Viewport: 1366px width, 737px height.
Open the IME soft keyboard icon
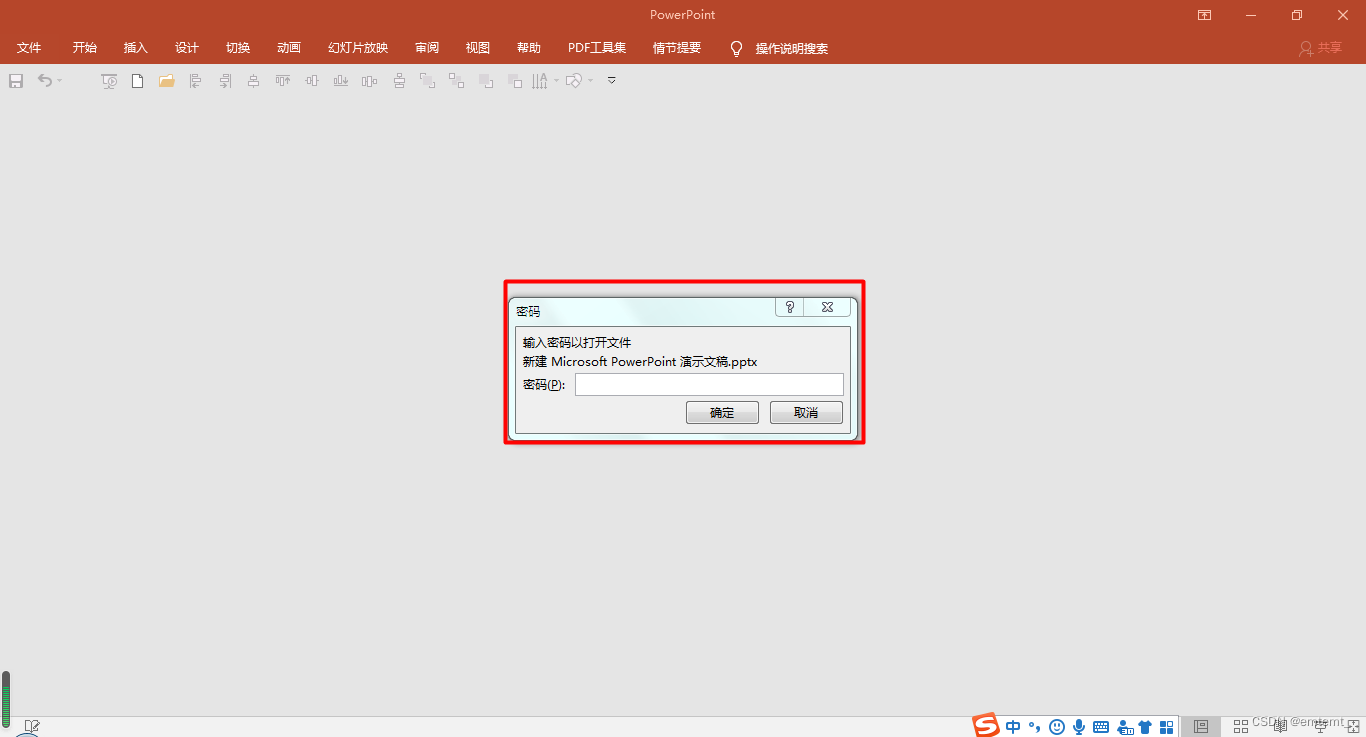pyautogui.click(x=1101, y=727)
